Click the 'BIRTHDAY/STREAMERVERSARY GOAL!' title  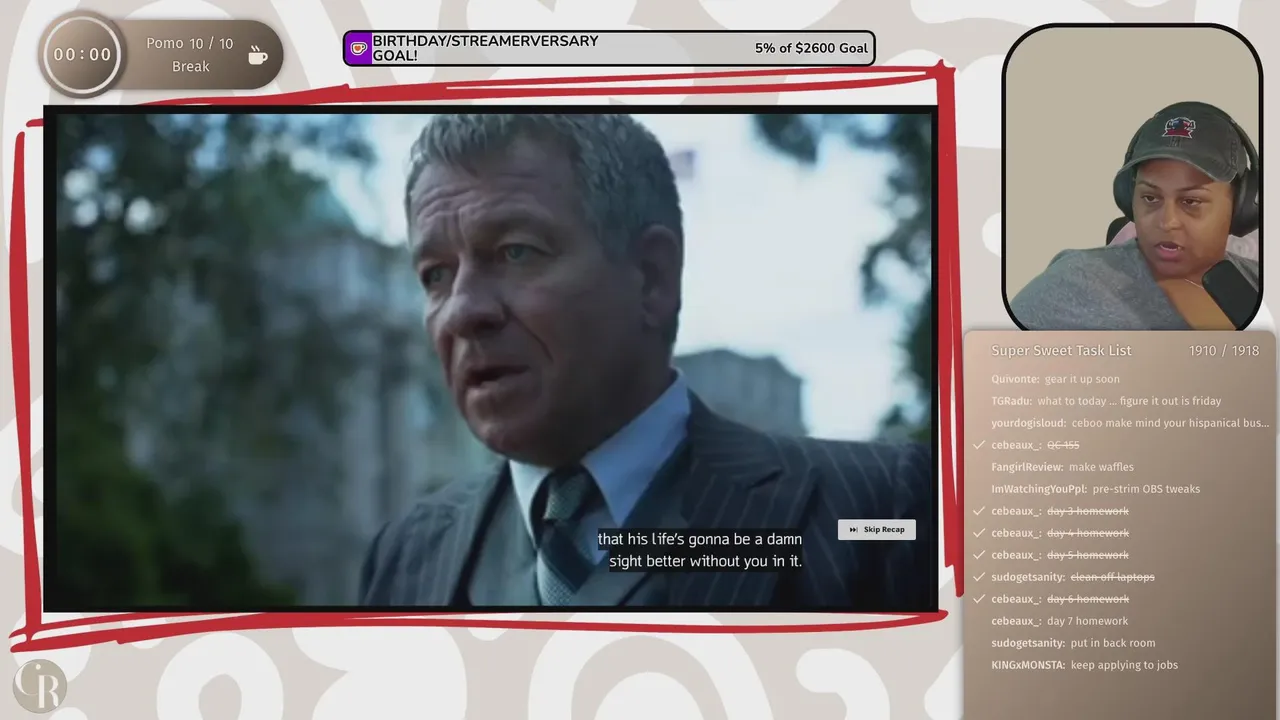[x=485, y=48]
